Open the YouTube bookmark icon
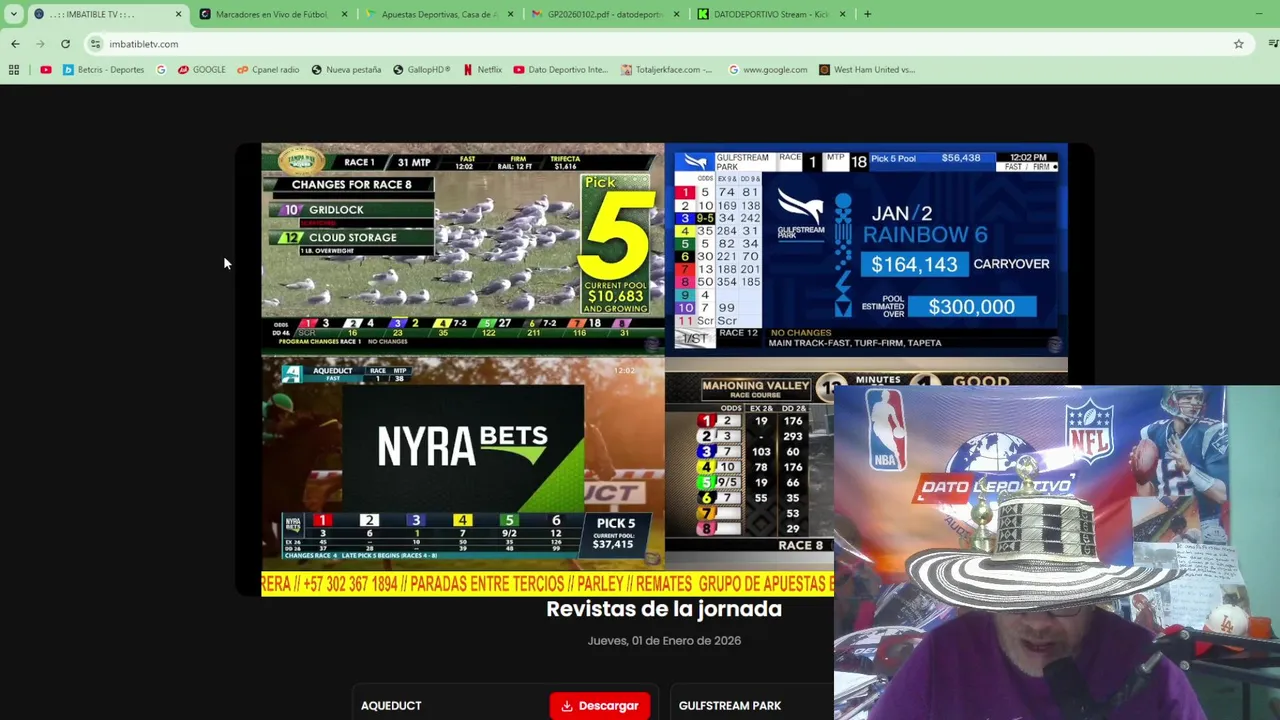The image size is (1280, 720). pyautogui.click(x=46, y=70)
